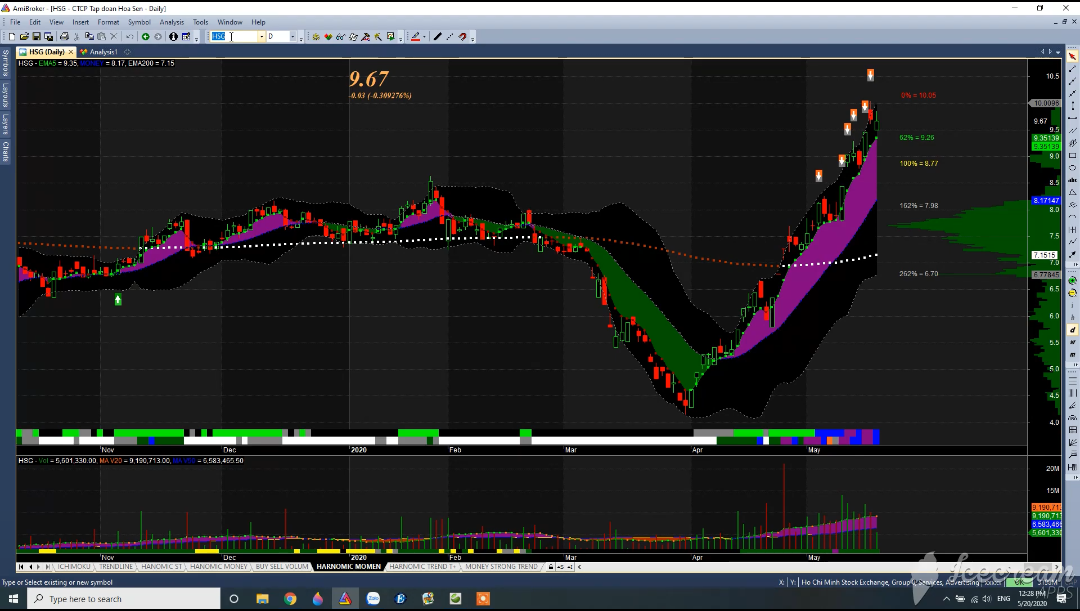Screen dimensions: 1080x611
Task: Pick line color with red pen swatch
Action: coord(415,37)
